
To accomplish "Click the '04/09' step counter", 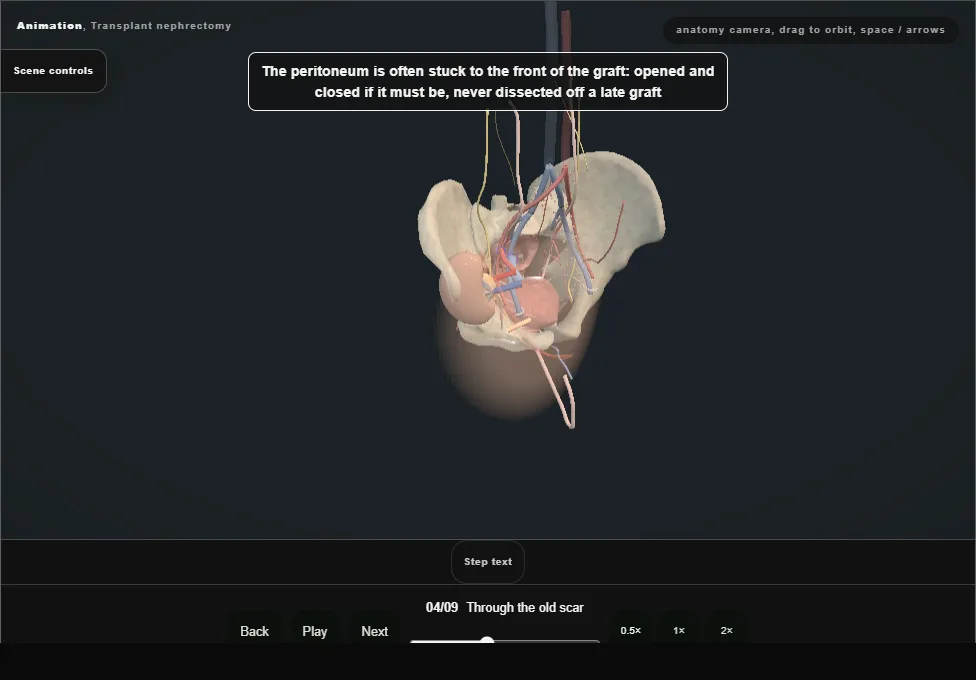I will point(442,608).
